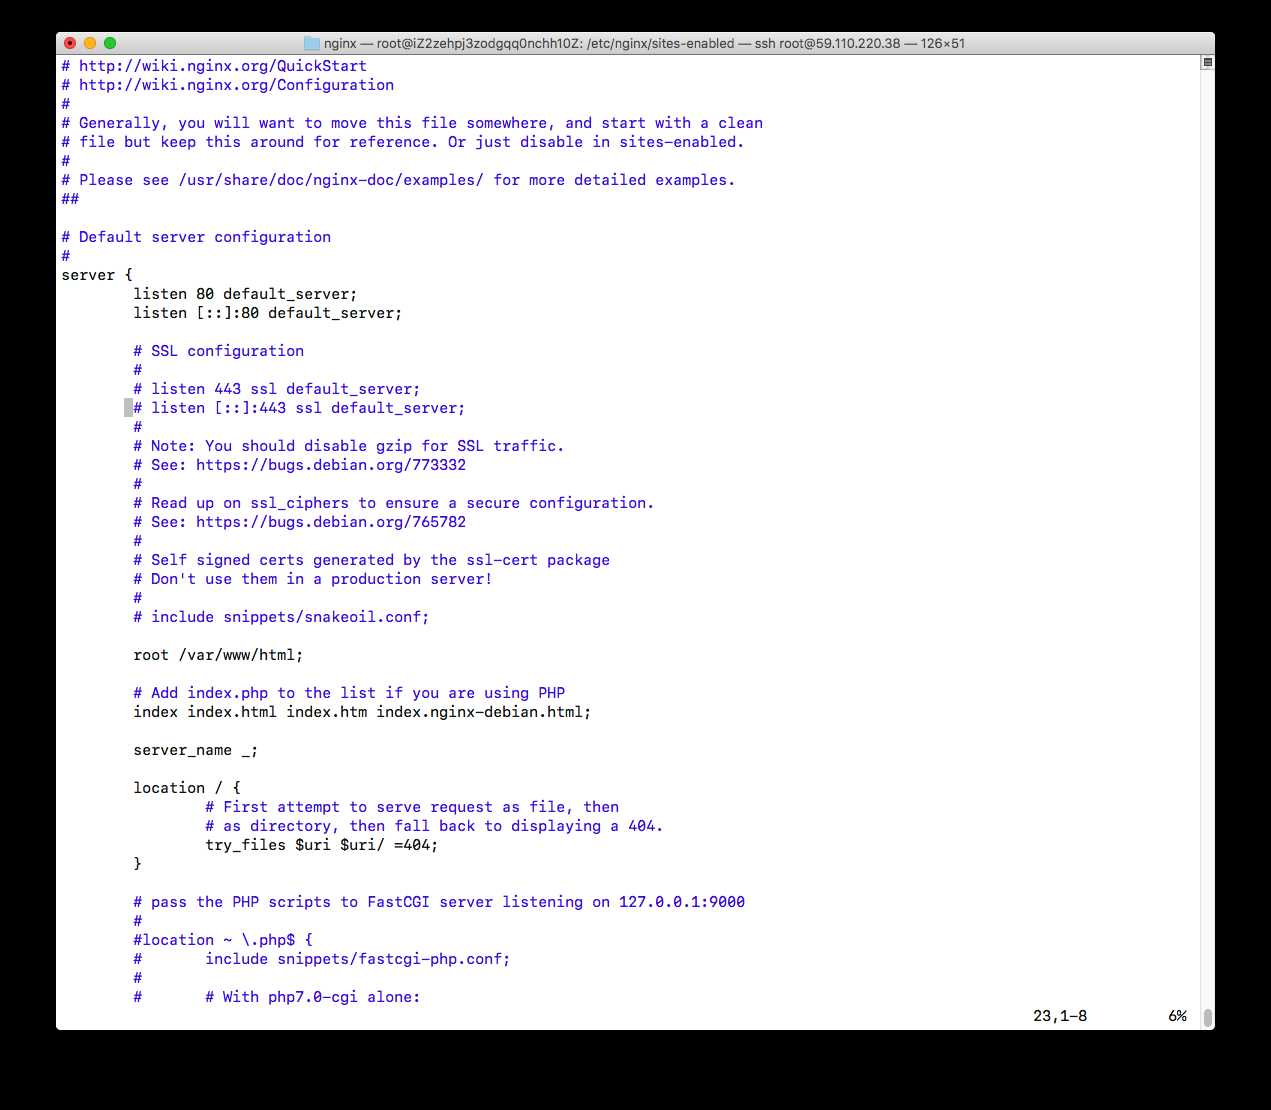Click the 'index index.html index.htm' directive line
The height and width of the screenshot is (1110, 1271).
362,712
